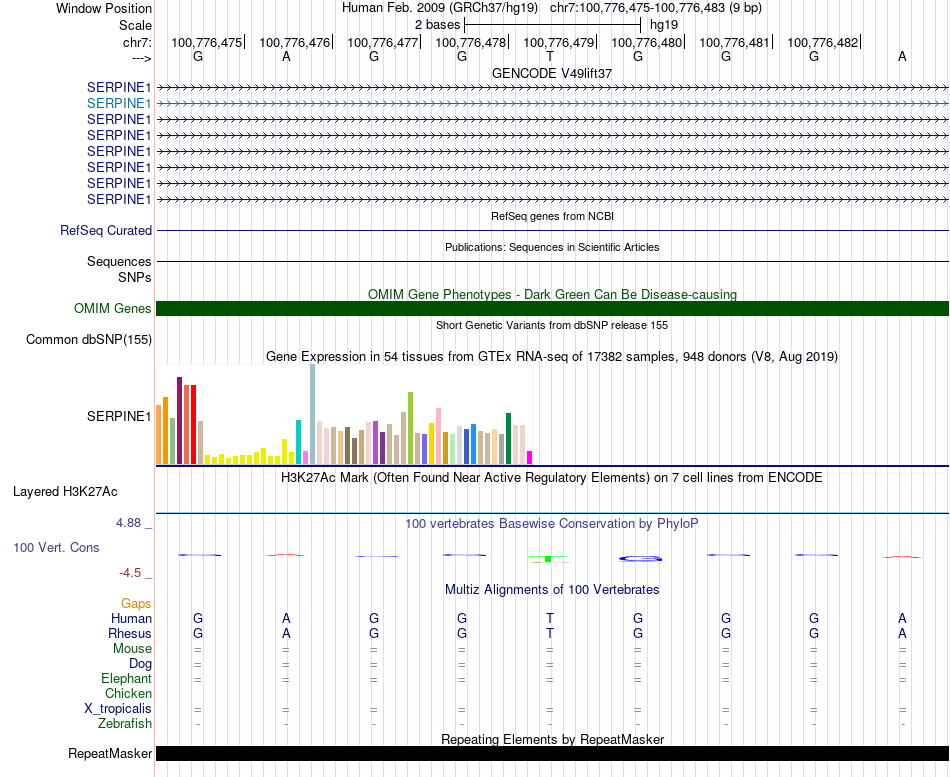The height and width of the screenshot is (777, 950).
Task: Click the 100,776,482 ruler position
Action: (x=823, y=42)
